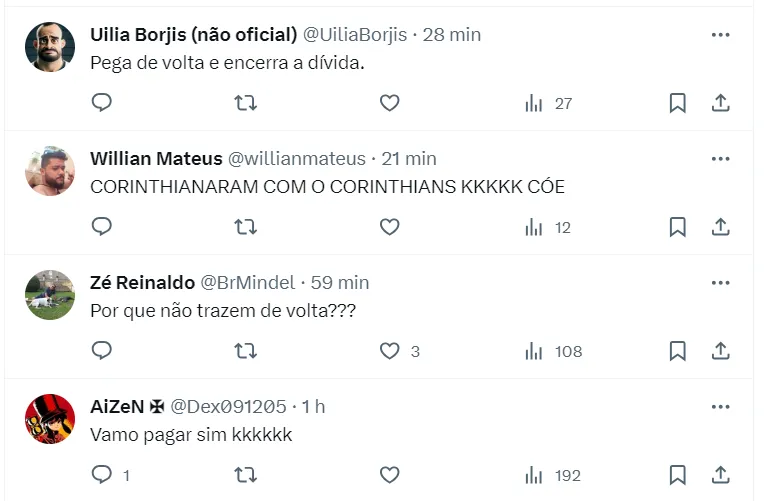
Task: Share Willian Mateus's tweet
Action: click(x=720, y=227)
